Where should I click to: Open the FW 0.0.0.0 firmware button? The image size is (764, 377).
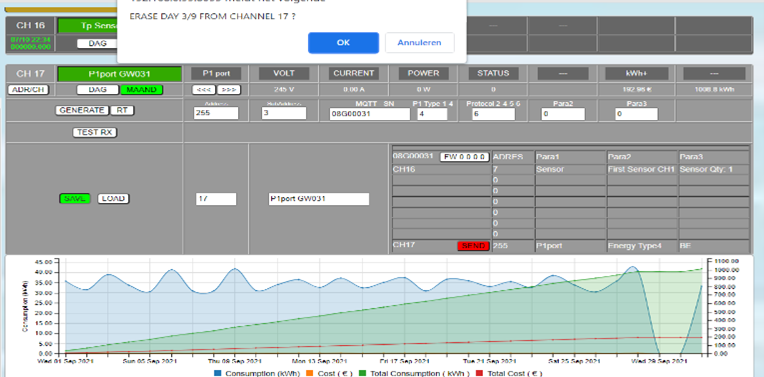[464, 157]
